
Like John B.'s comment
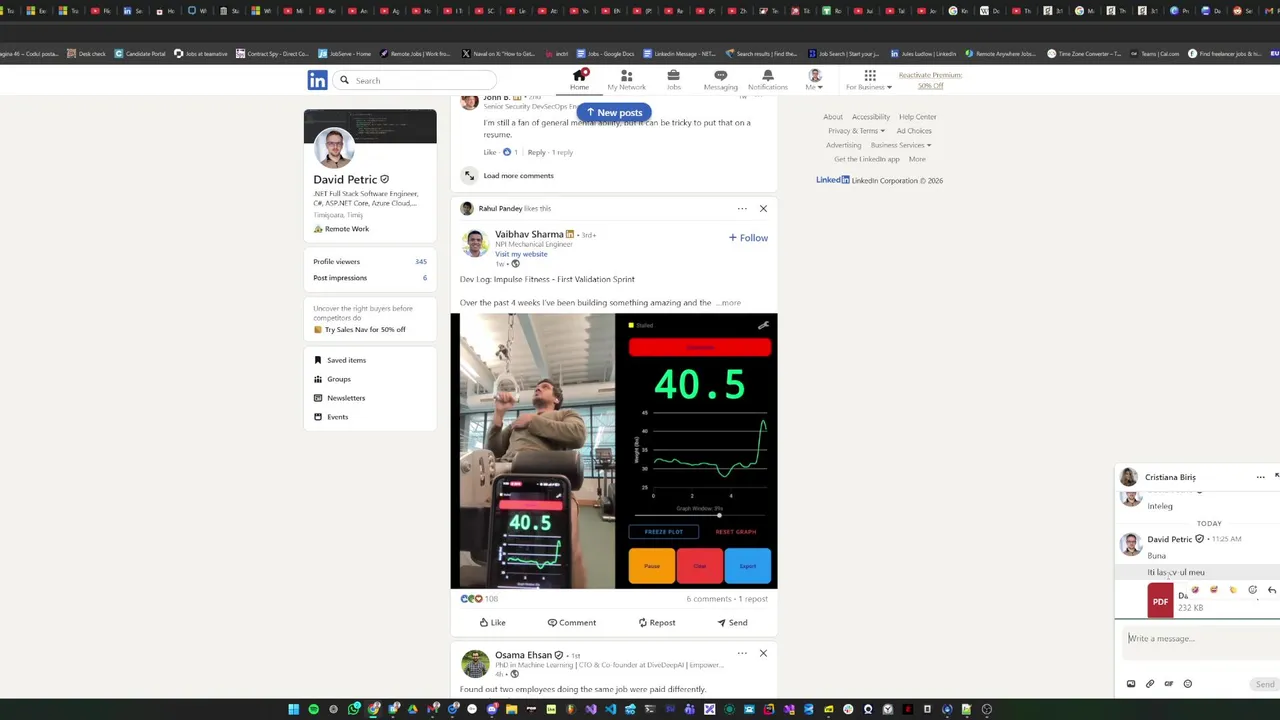click(490, 152)
